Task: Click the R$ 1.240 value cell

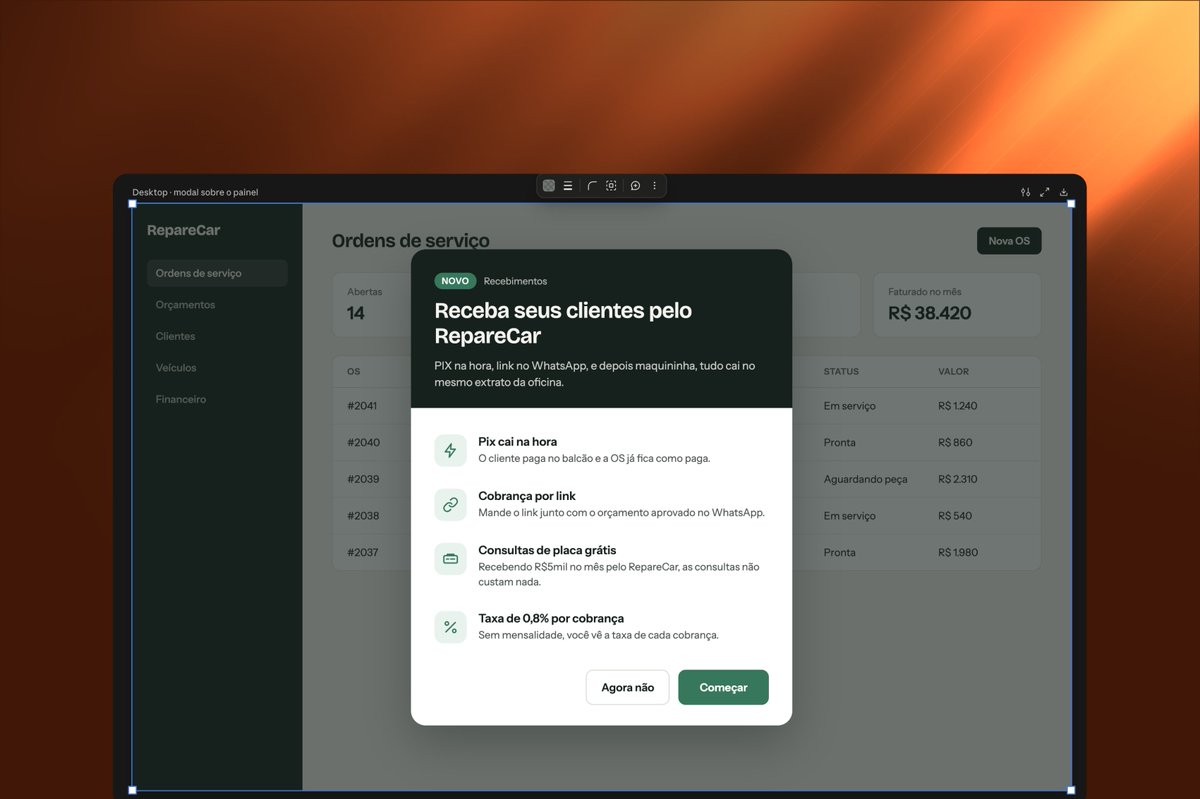Action: coord(958,406)
